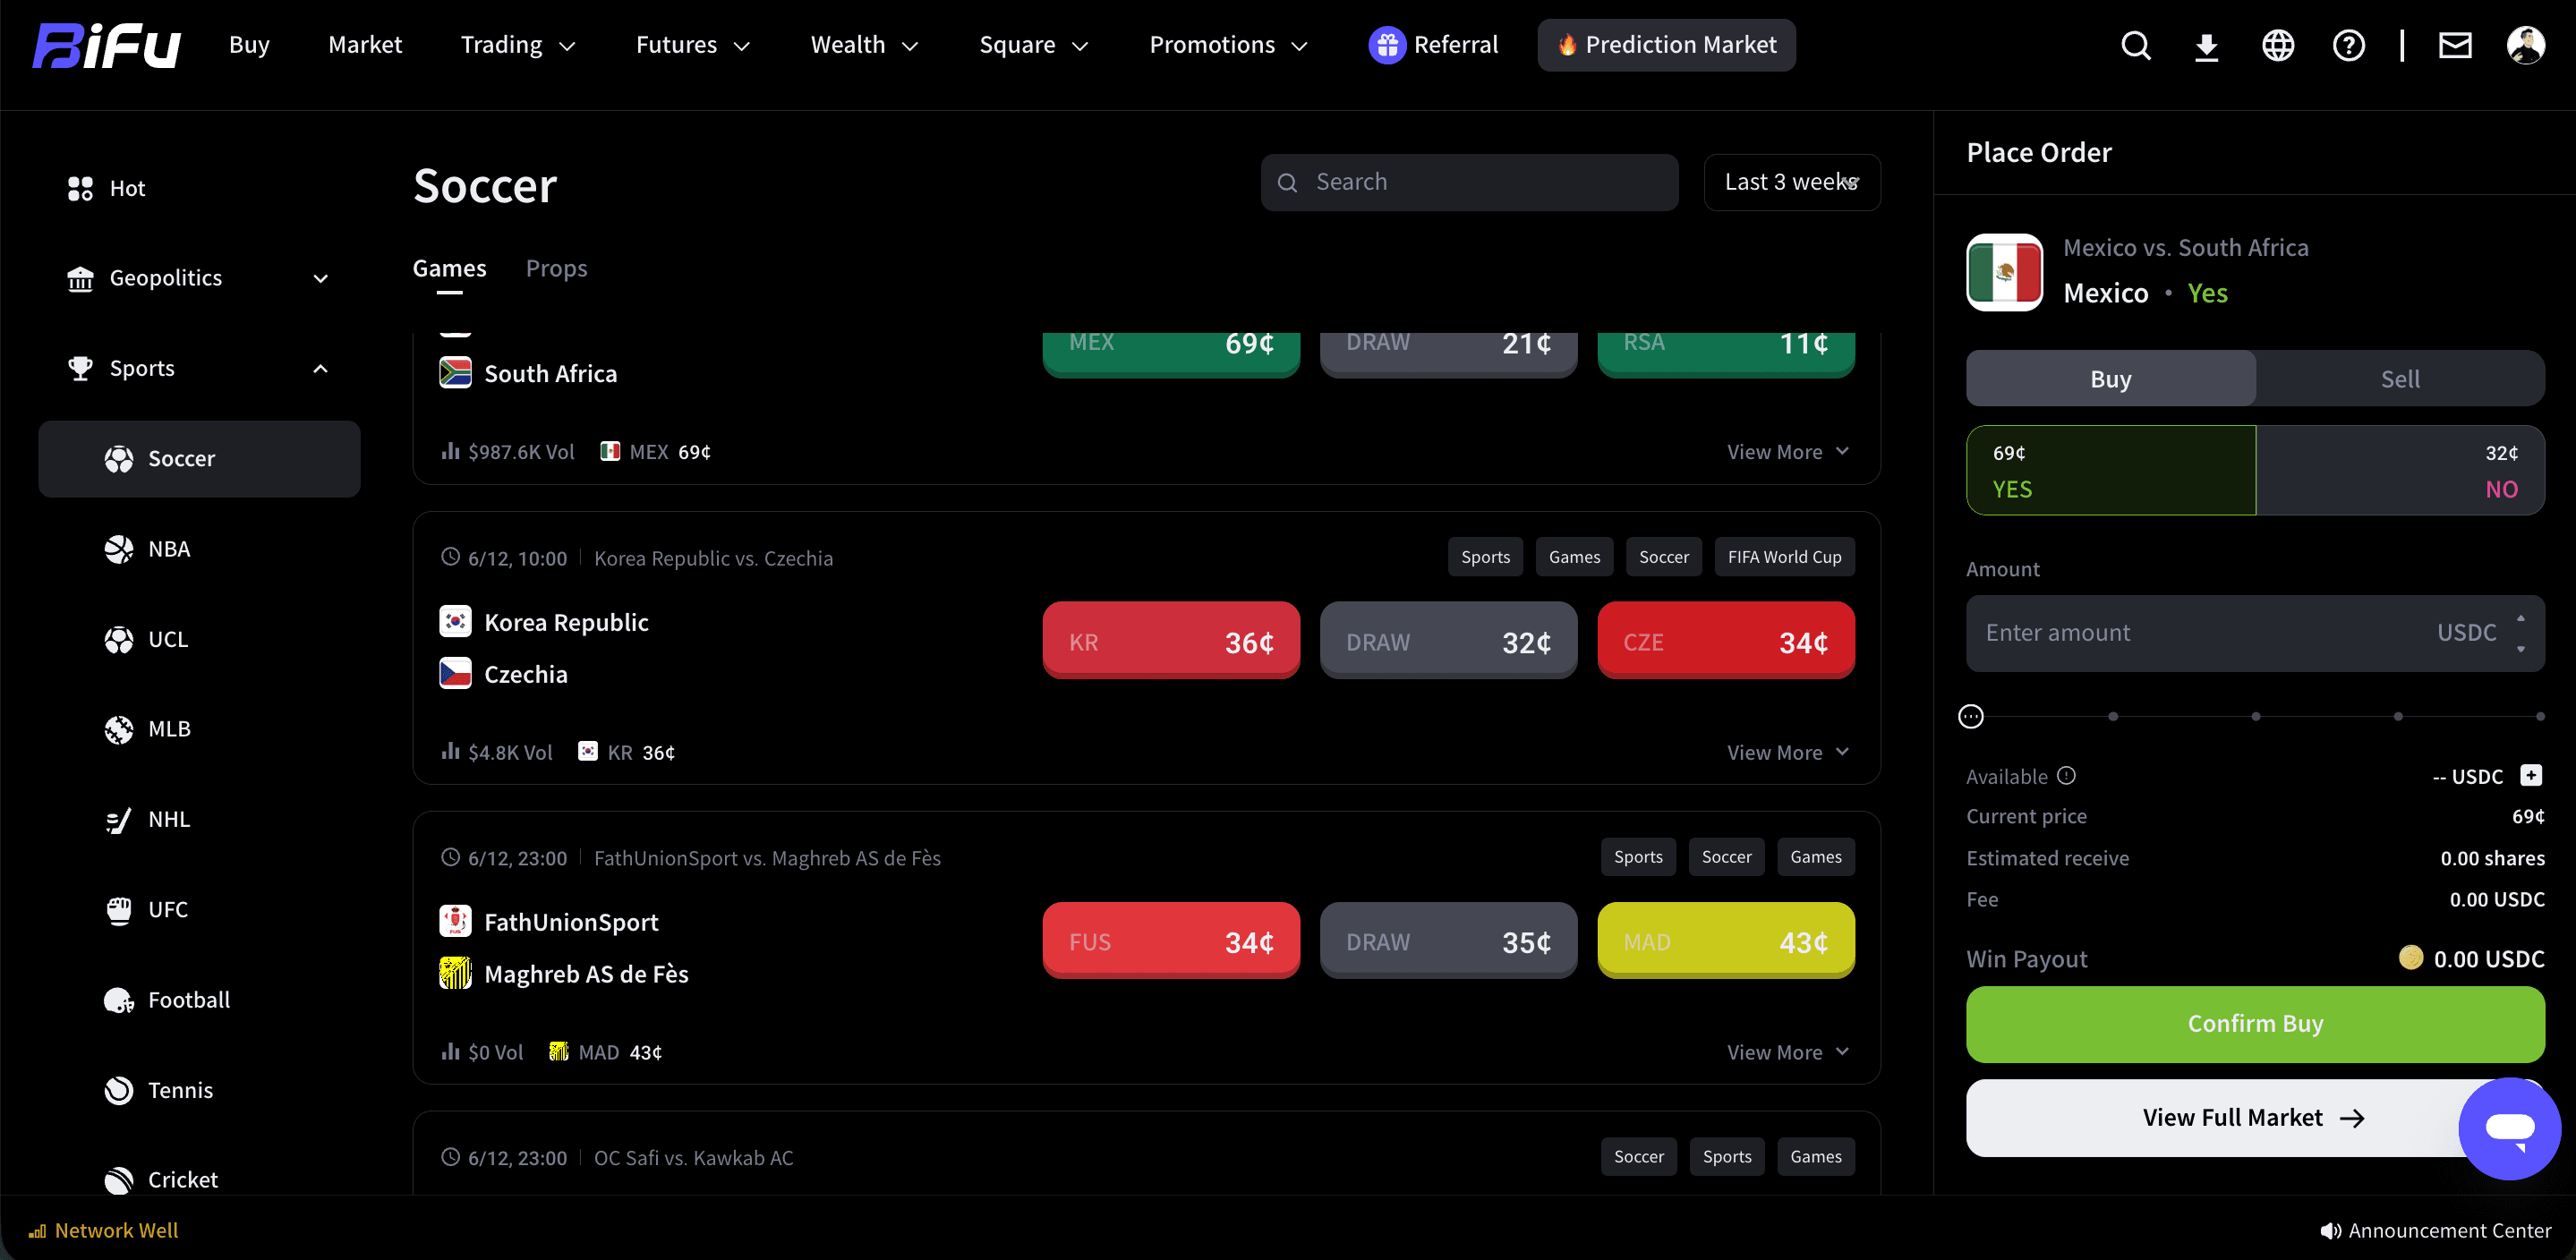Click the Available info icon
The width and height of the screenshot is (2576, 1260).
tap(2066, 776)
